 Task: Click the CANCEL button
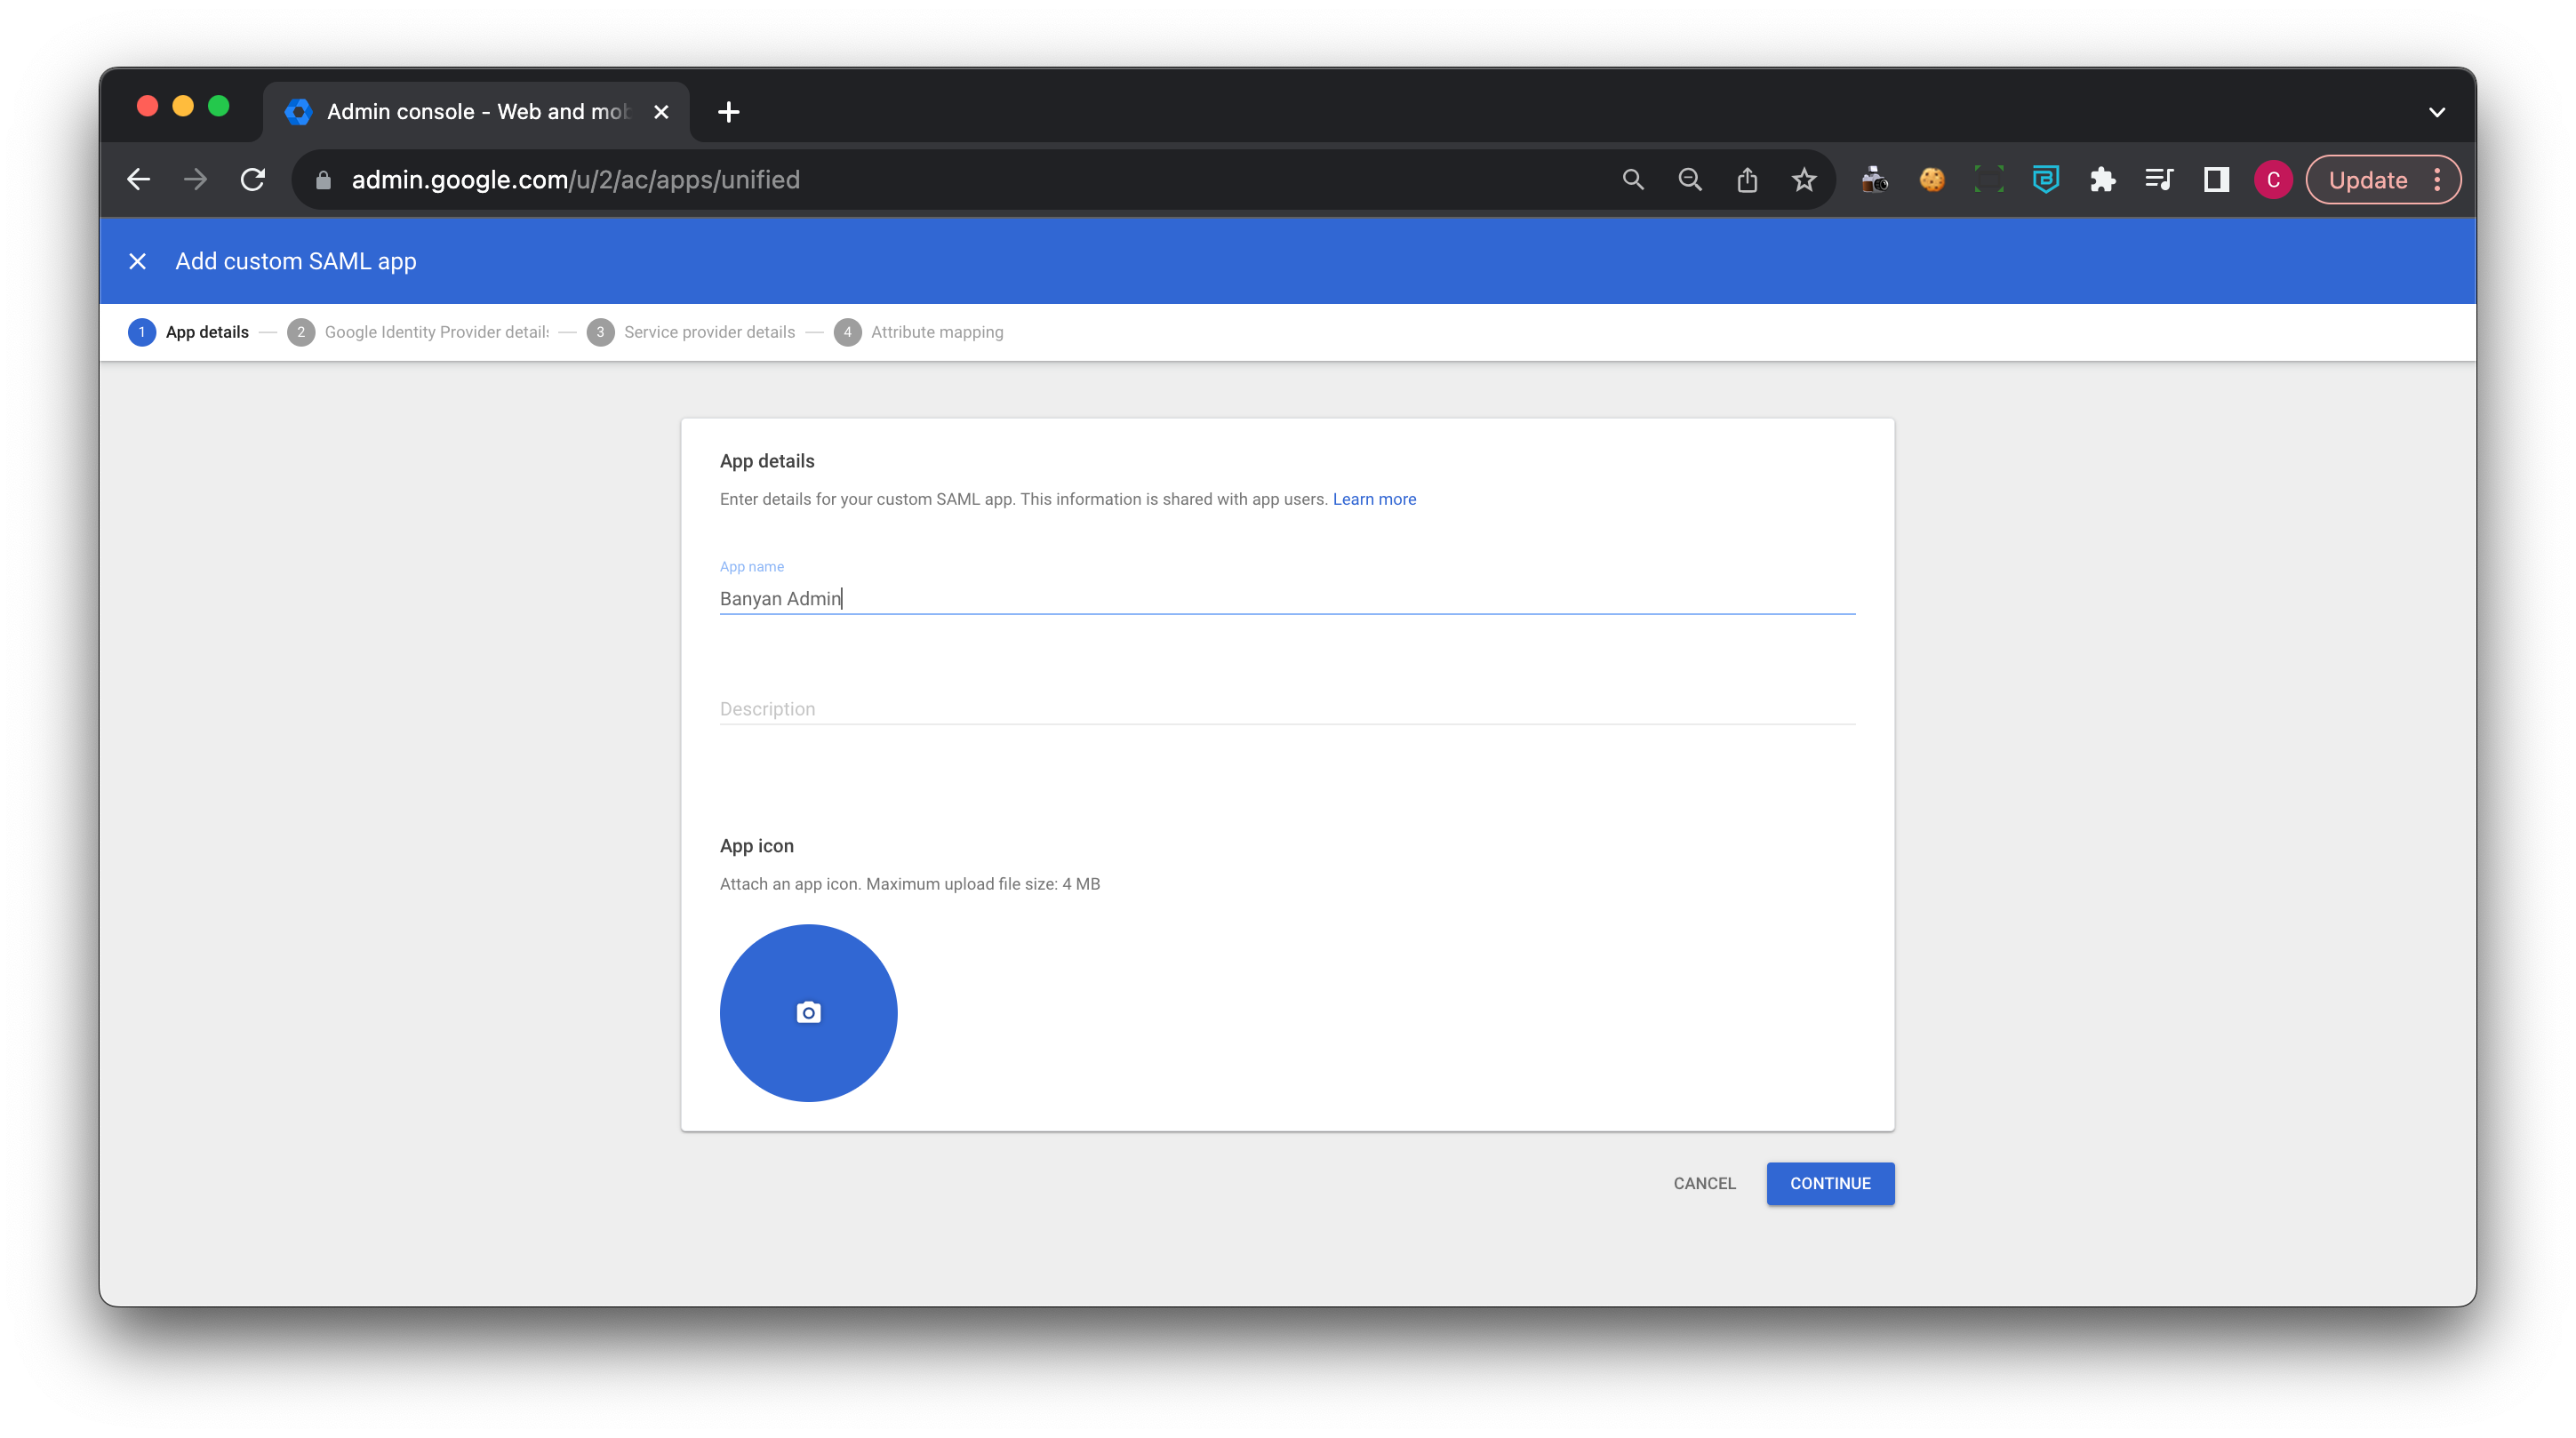pyautogui.click(x=1704, y=1183)
